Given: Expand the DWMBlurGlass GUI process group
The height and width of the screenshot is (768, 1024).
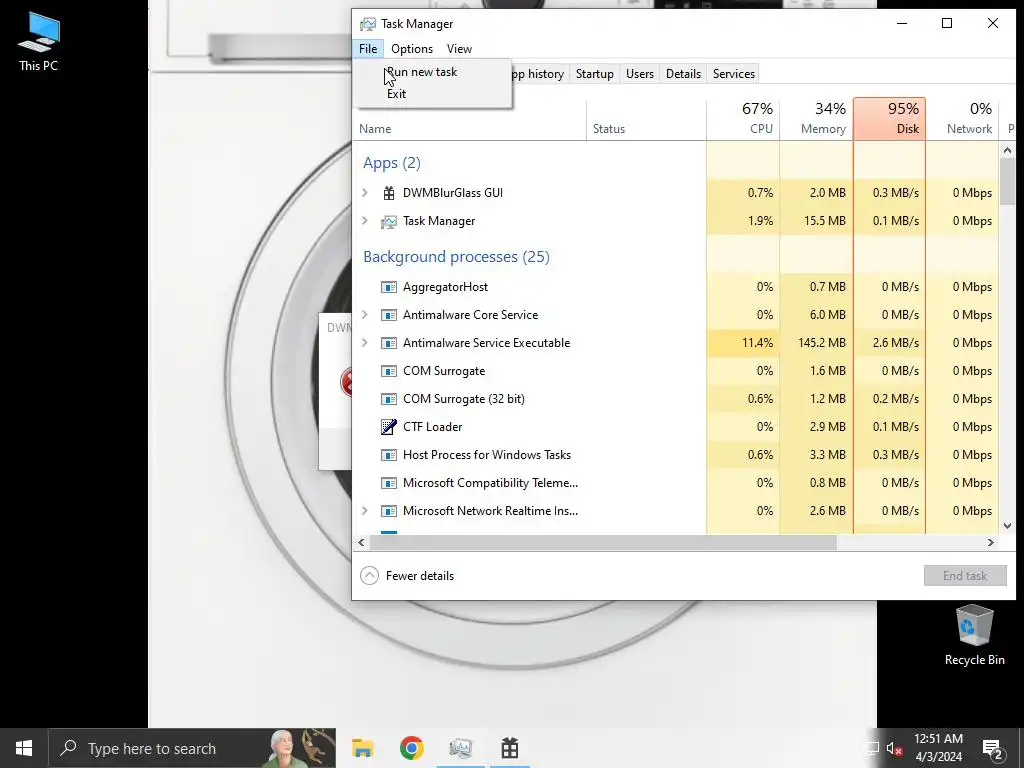Looking at the screenshot, I should pyautogui.click(x=365, y=193).
